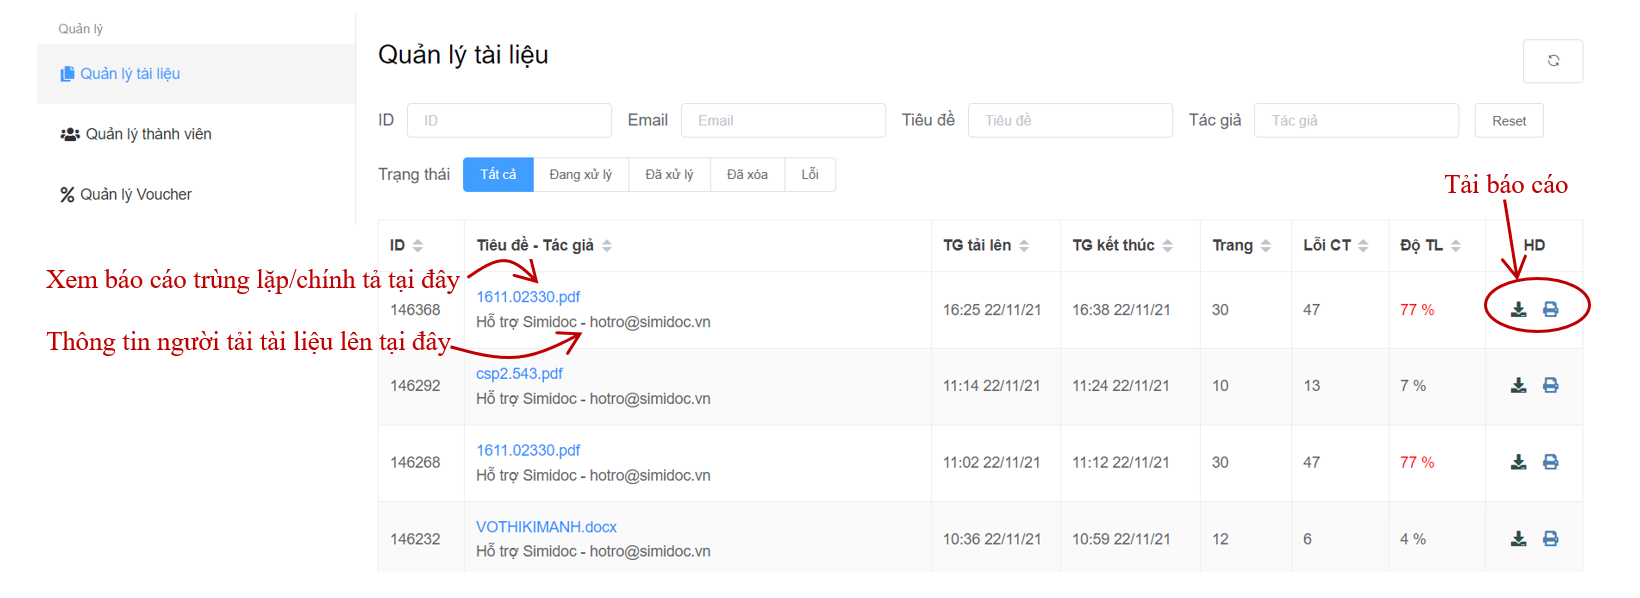Click upload time 16:25 22/11/21

point(992,310)
